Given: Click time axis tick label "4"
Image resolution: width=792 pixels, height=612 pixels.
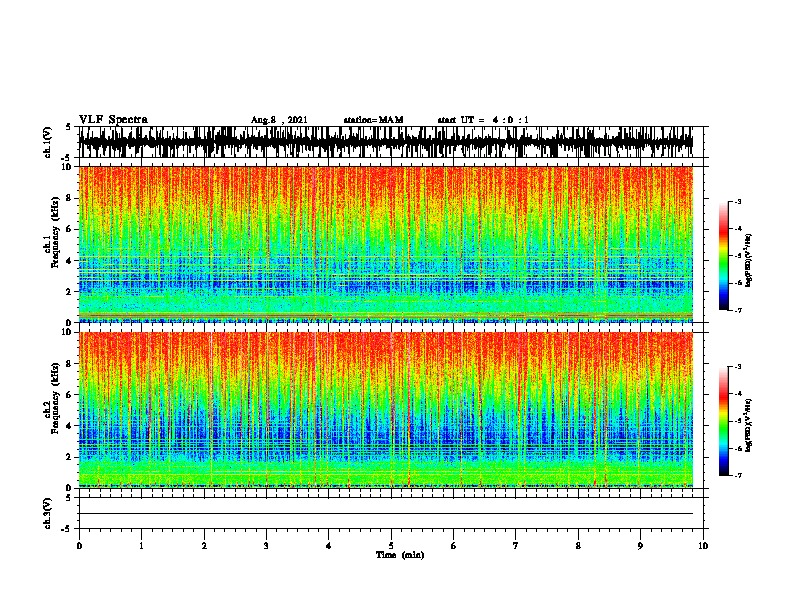Looking at the screenshot, I should (x=329, y=546).
